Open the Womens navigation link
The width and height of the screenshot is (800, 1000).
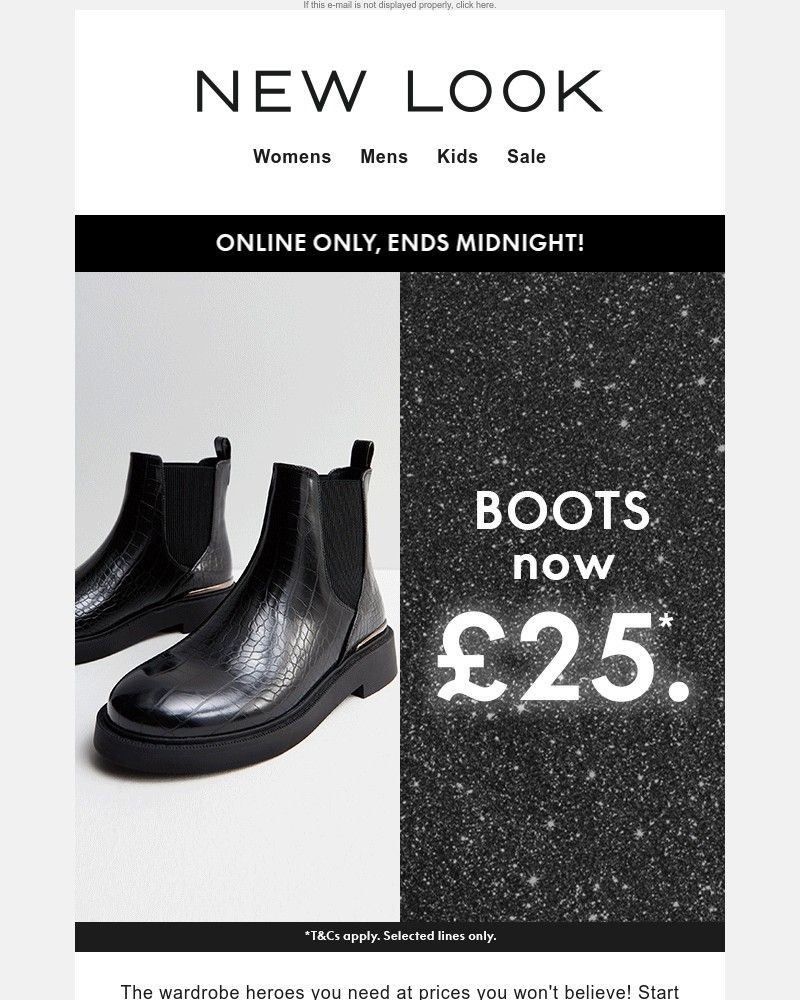(x=292, y=156)
